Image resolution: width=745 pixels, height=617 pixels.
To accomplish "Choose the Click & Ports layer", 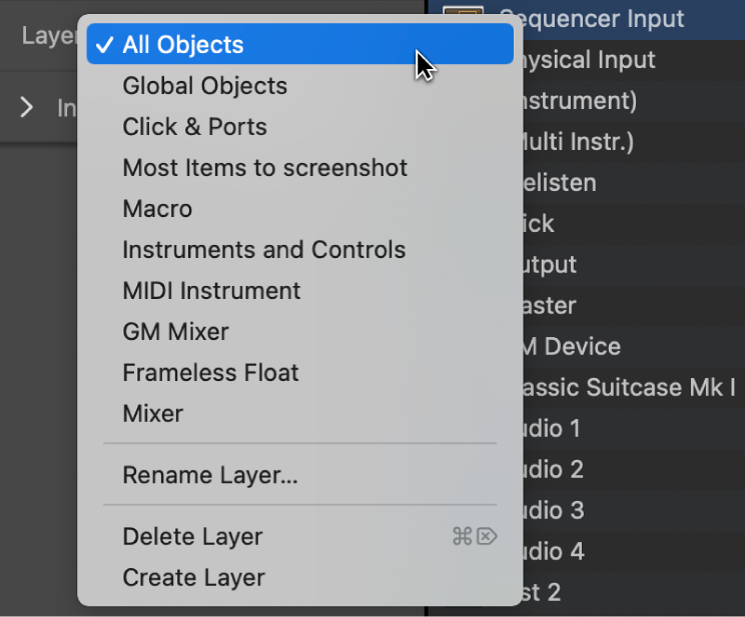I will 194,127.
